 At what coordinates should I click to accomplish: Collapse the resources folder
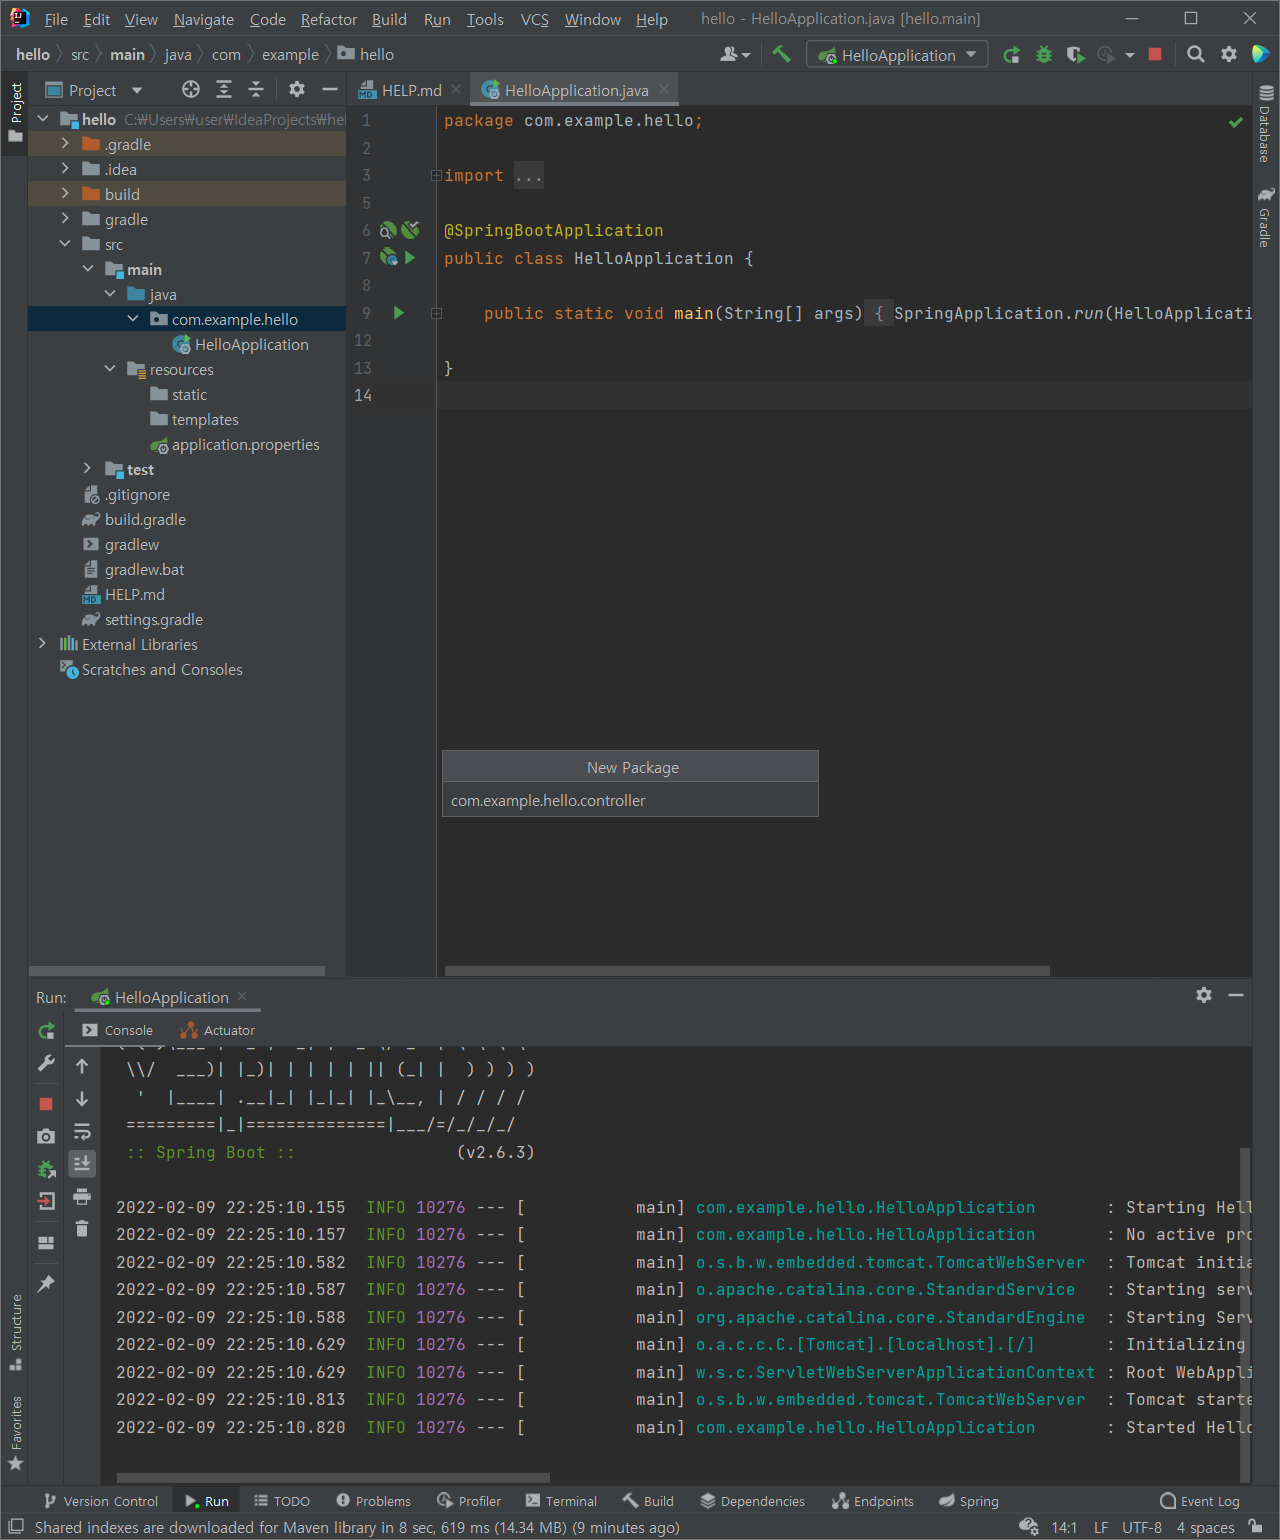pos(110,369)
